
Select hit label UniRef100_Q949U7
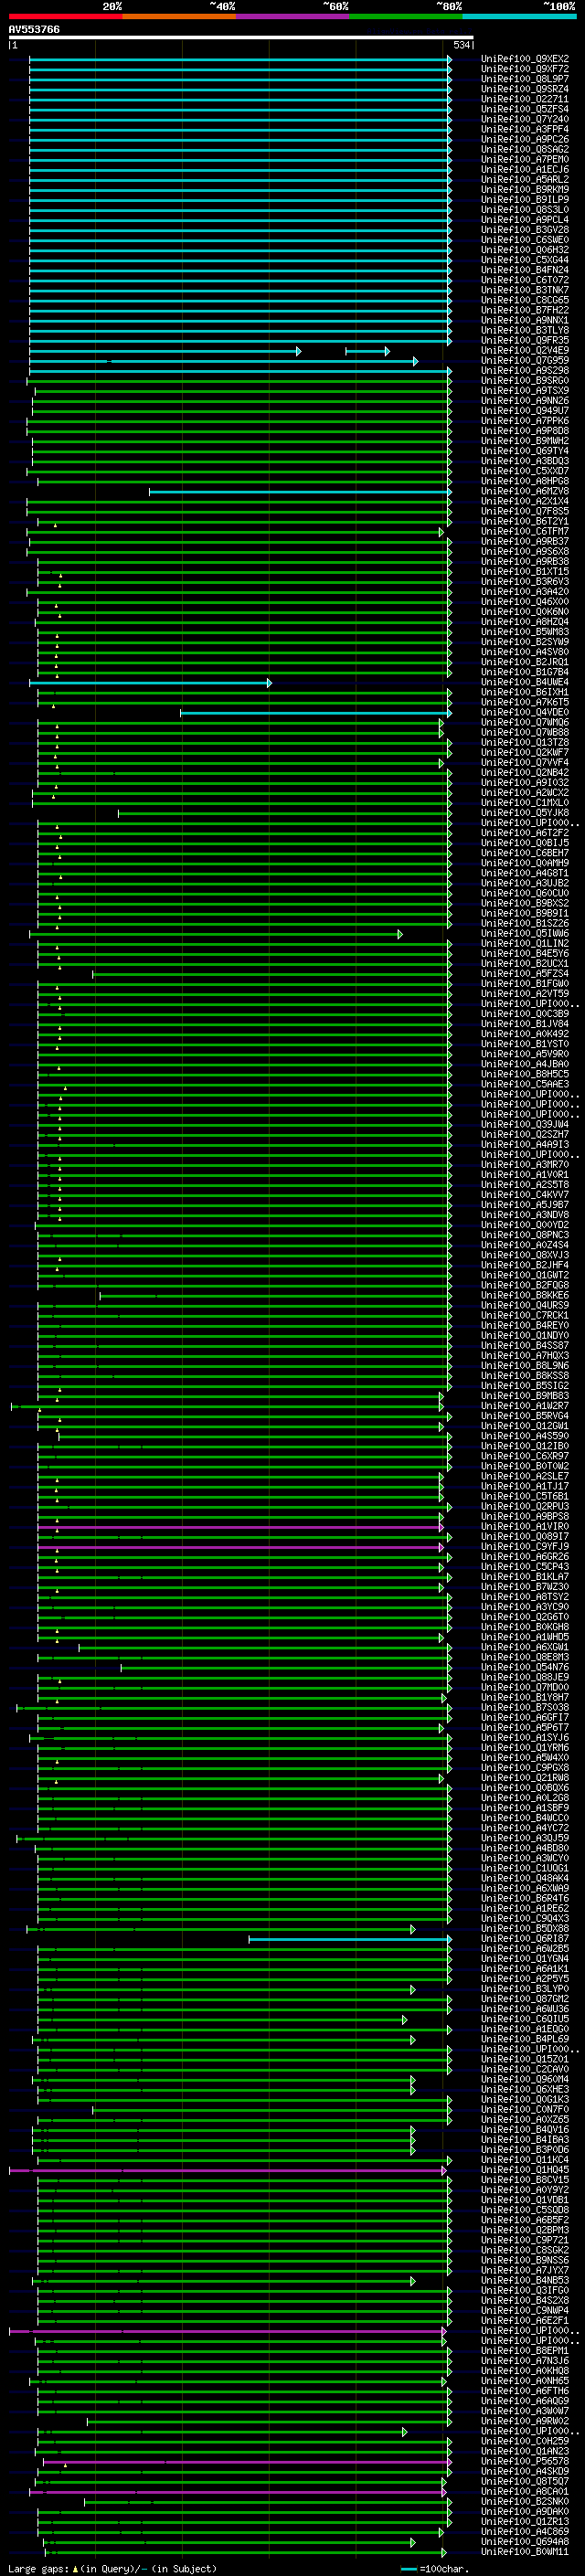pyautogui.click(x=525, y=411)
